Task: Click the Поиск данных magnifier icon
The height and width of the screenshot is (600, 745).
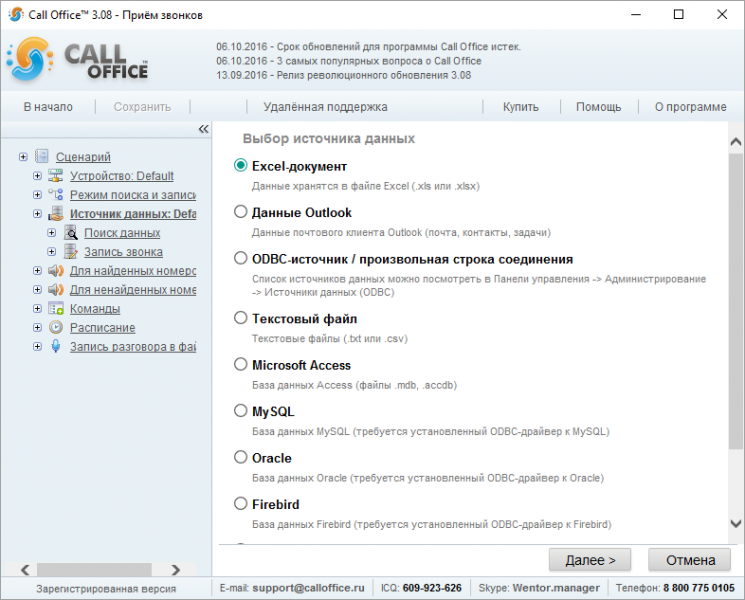Action: point(70,232)
